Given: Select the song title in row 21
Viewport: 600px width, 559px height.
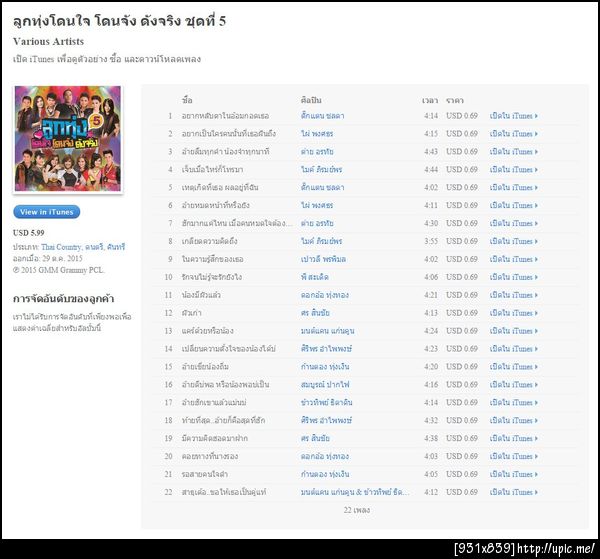Looking at the screenshot, I should point(205,474).
